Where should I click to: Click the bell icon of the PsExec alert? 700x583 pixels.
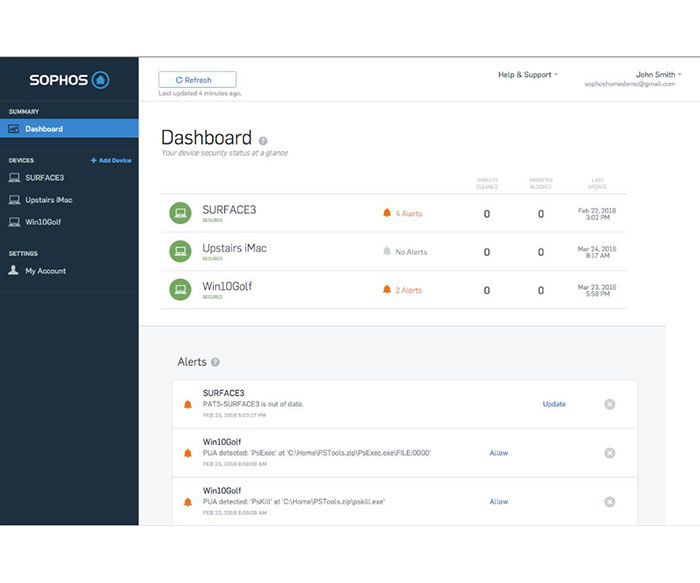[188, 453]
